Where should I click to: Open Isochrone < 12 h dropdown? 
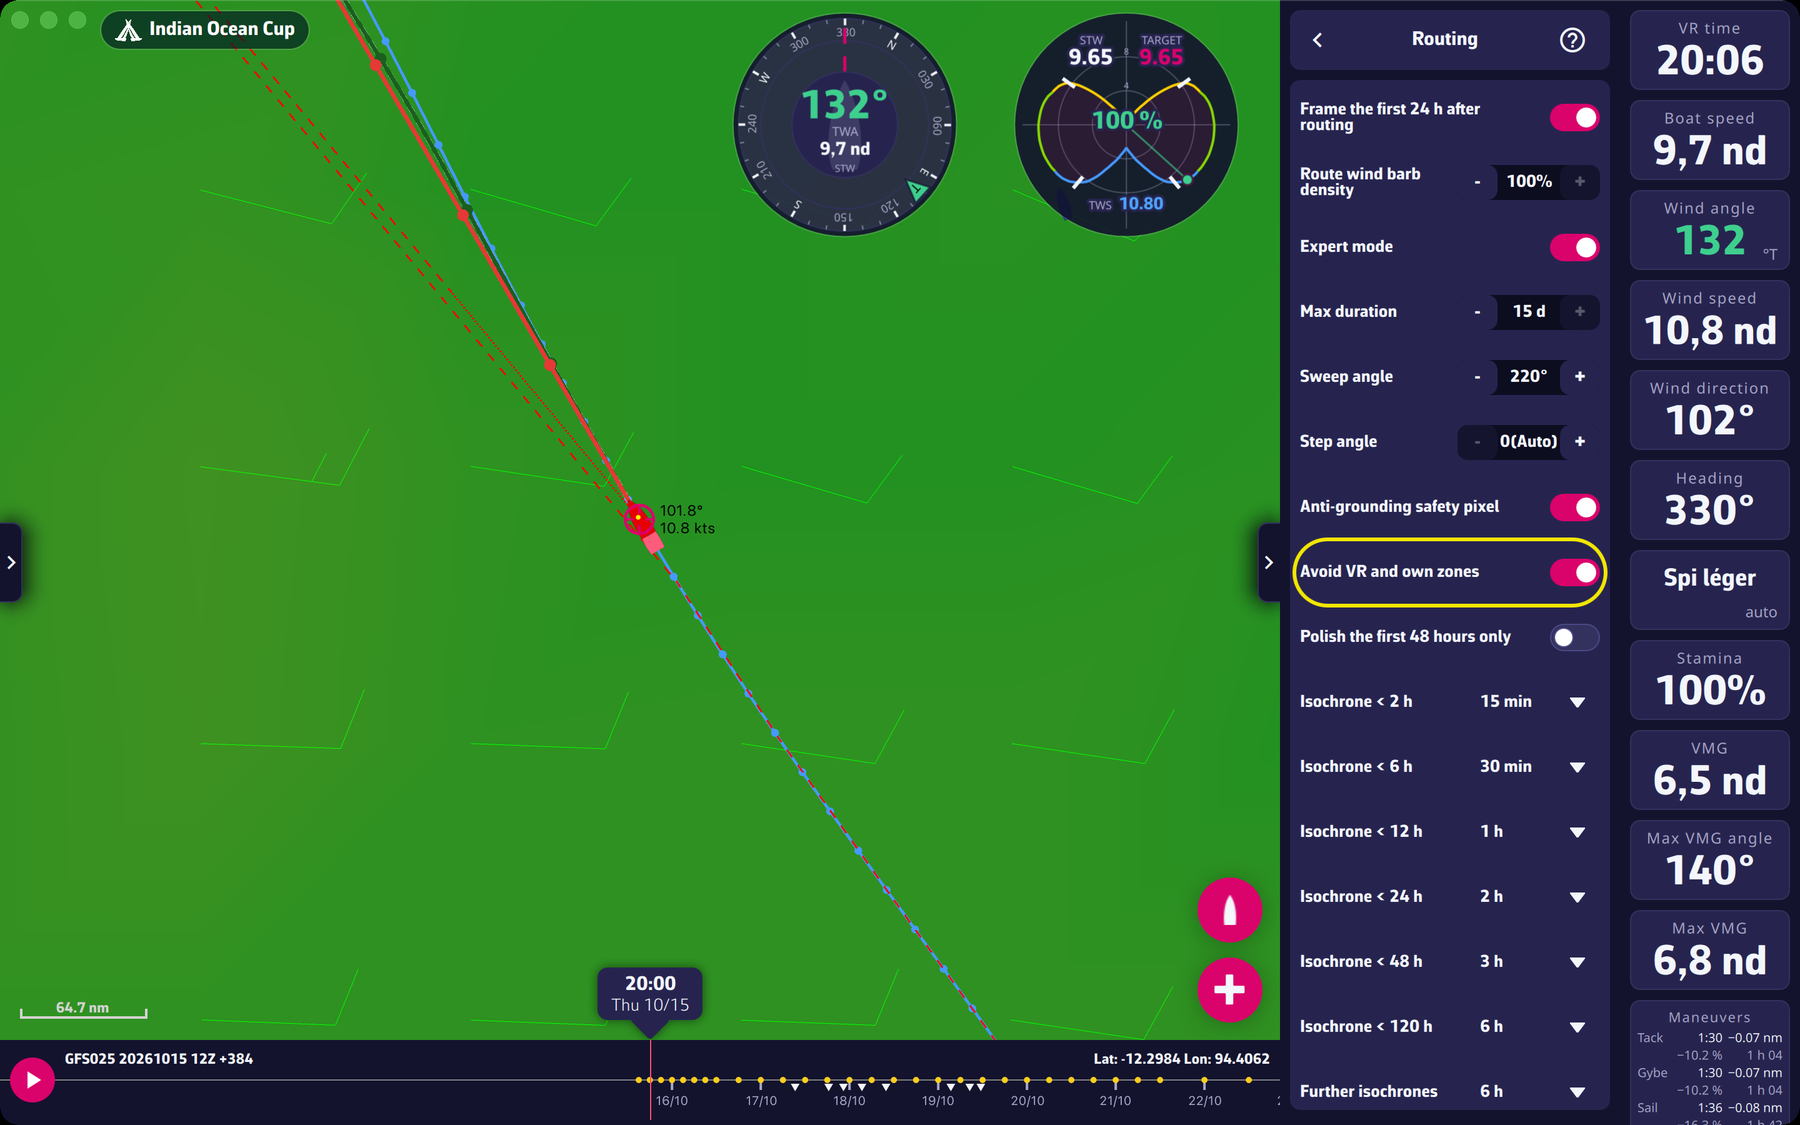1577,832
